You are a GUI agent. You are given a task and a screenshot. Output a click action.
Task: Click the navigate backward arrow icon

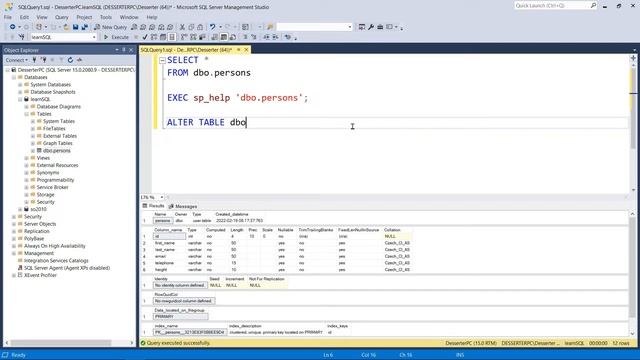tap(13, 27)
